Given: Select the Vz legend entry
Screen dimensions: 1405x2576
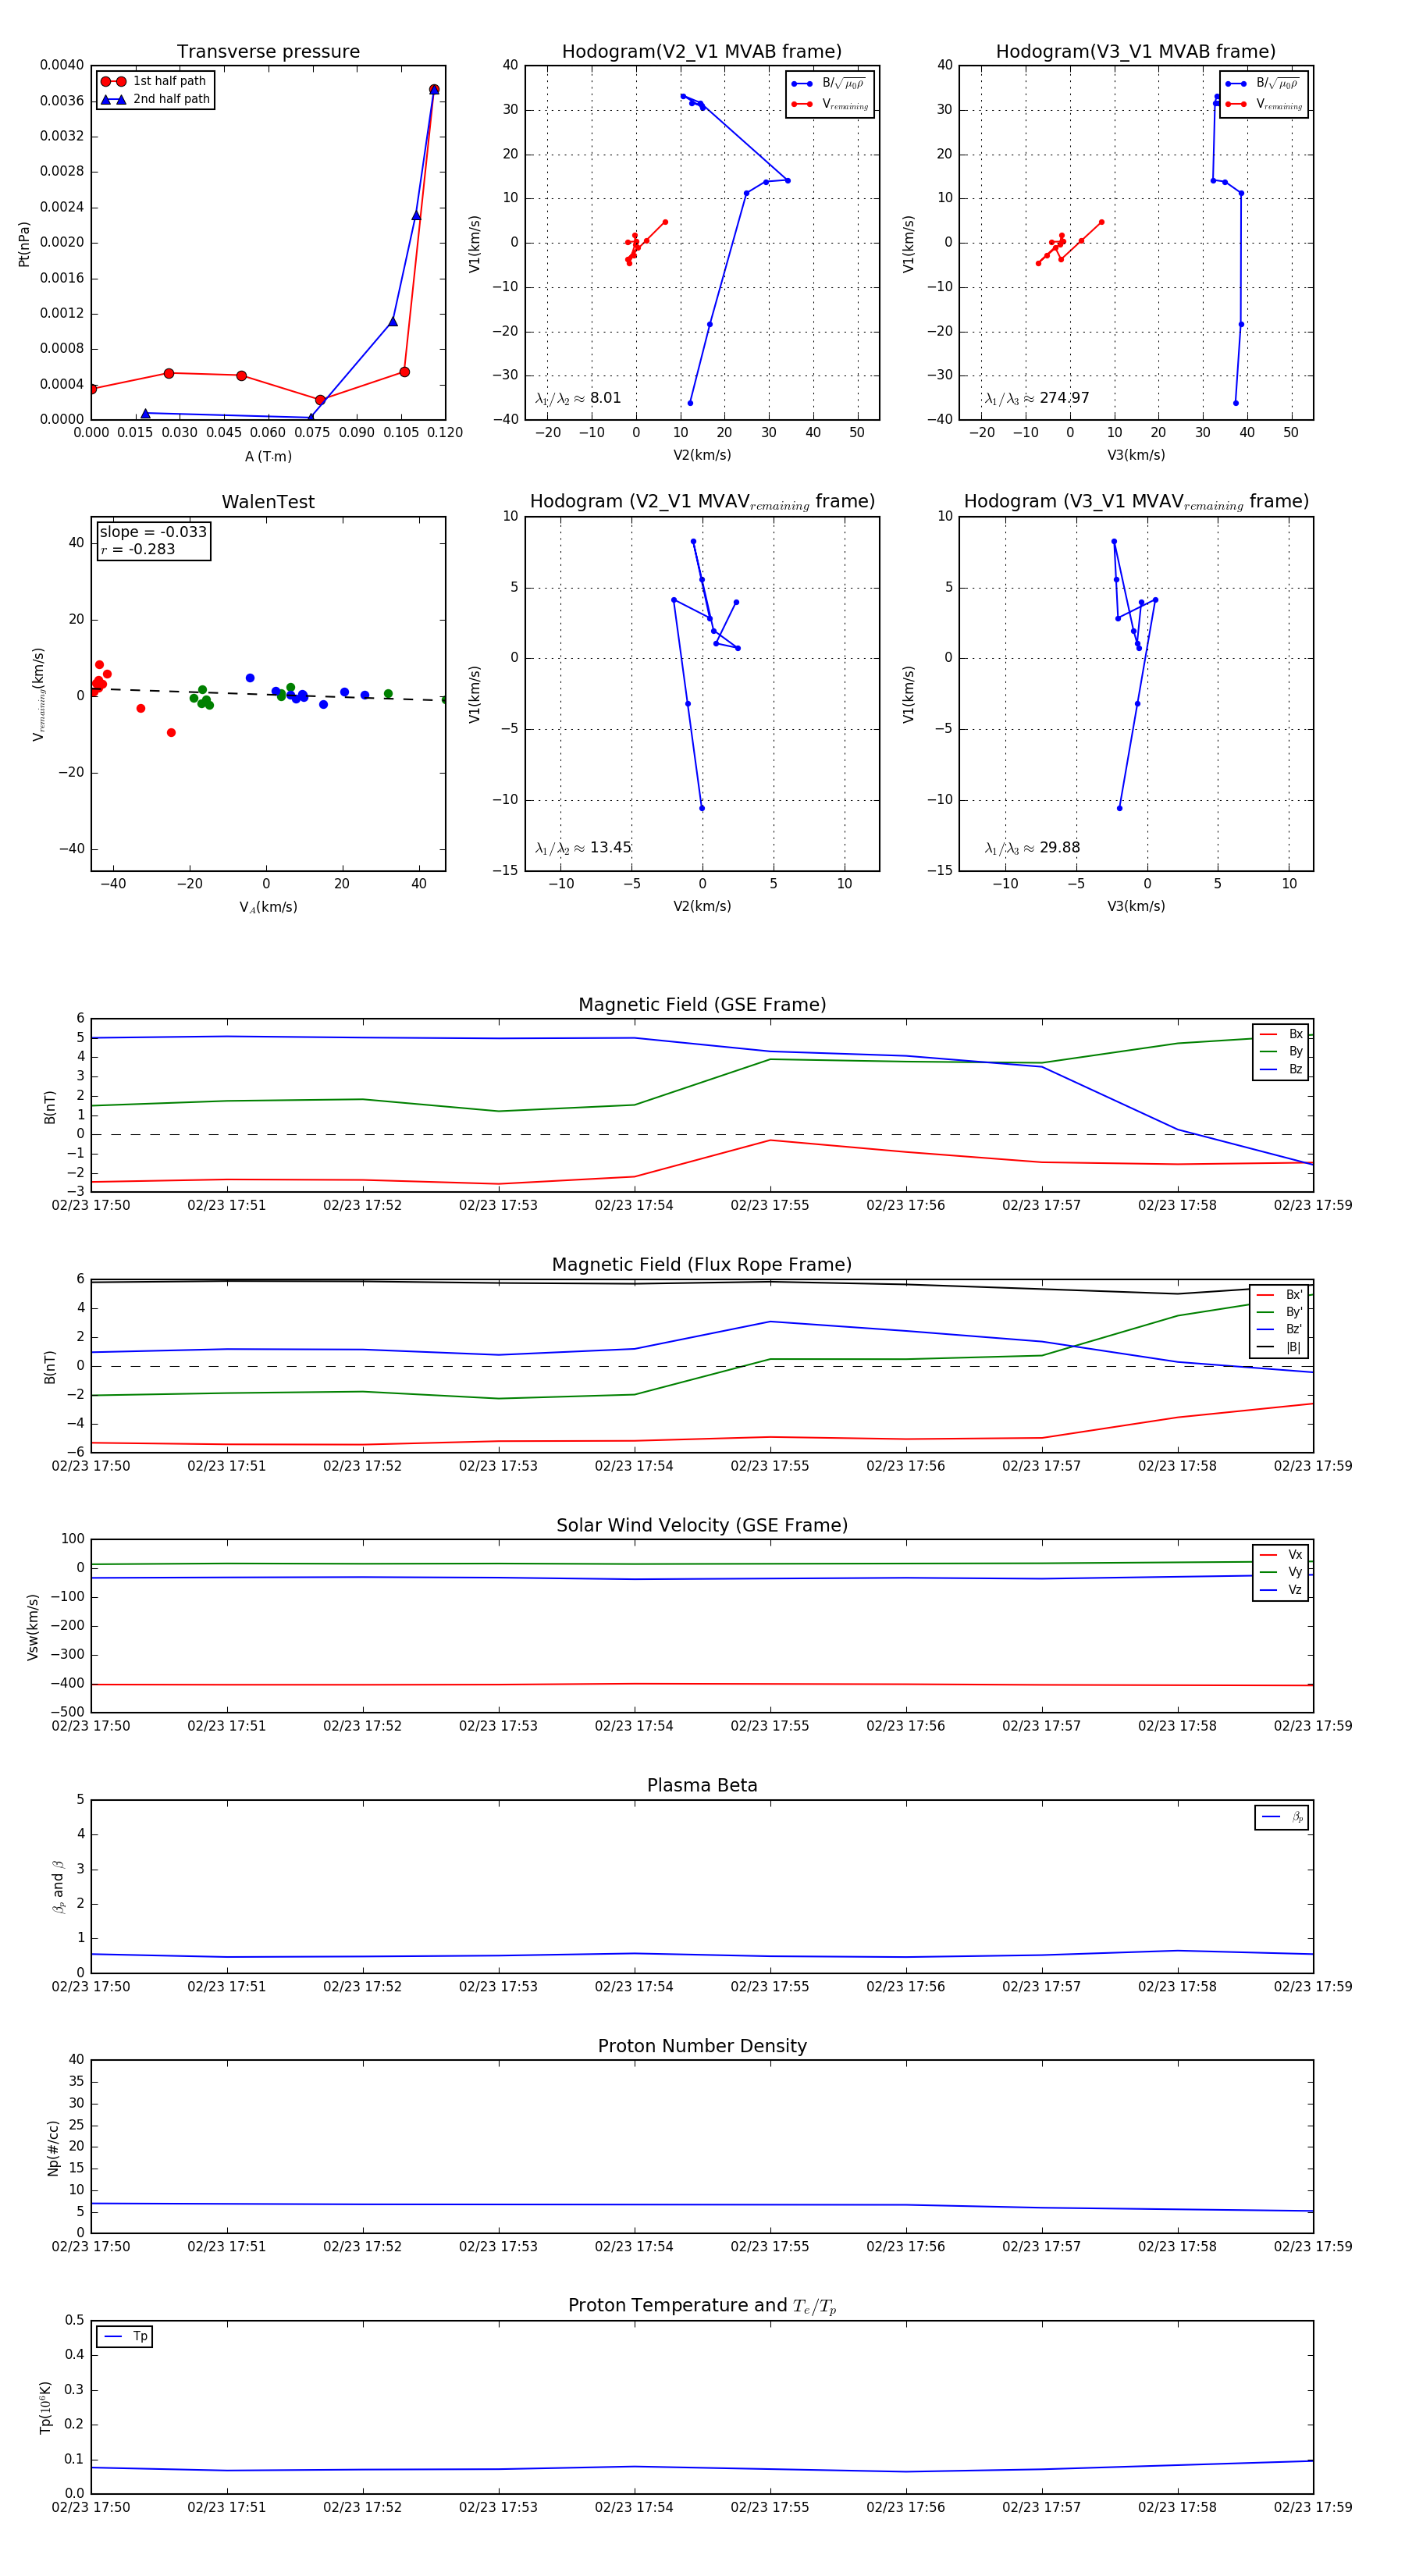Looking at the screenshot, I should tap(1281, 1590).
